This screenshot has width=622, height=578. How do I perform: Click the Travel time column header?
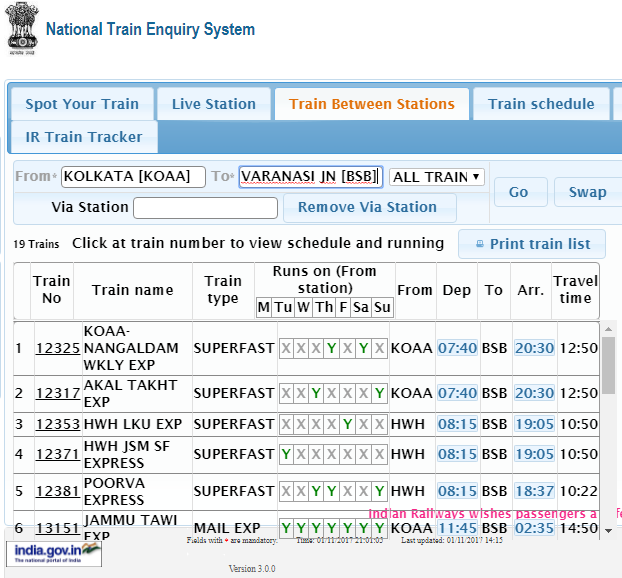pyautogui.click(x=575, y=290)
